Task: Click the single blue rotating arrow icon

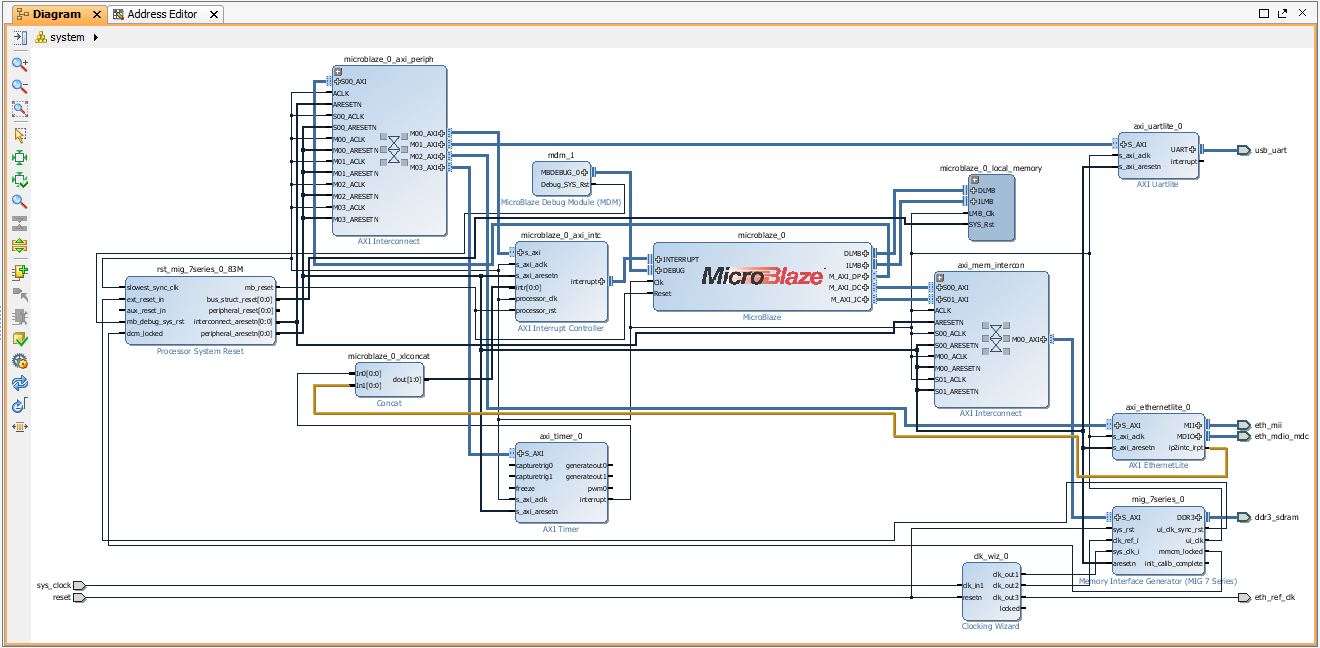Action: point(19,406)
